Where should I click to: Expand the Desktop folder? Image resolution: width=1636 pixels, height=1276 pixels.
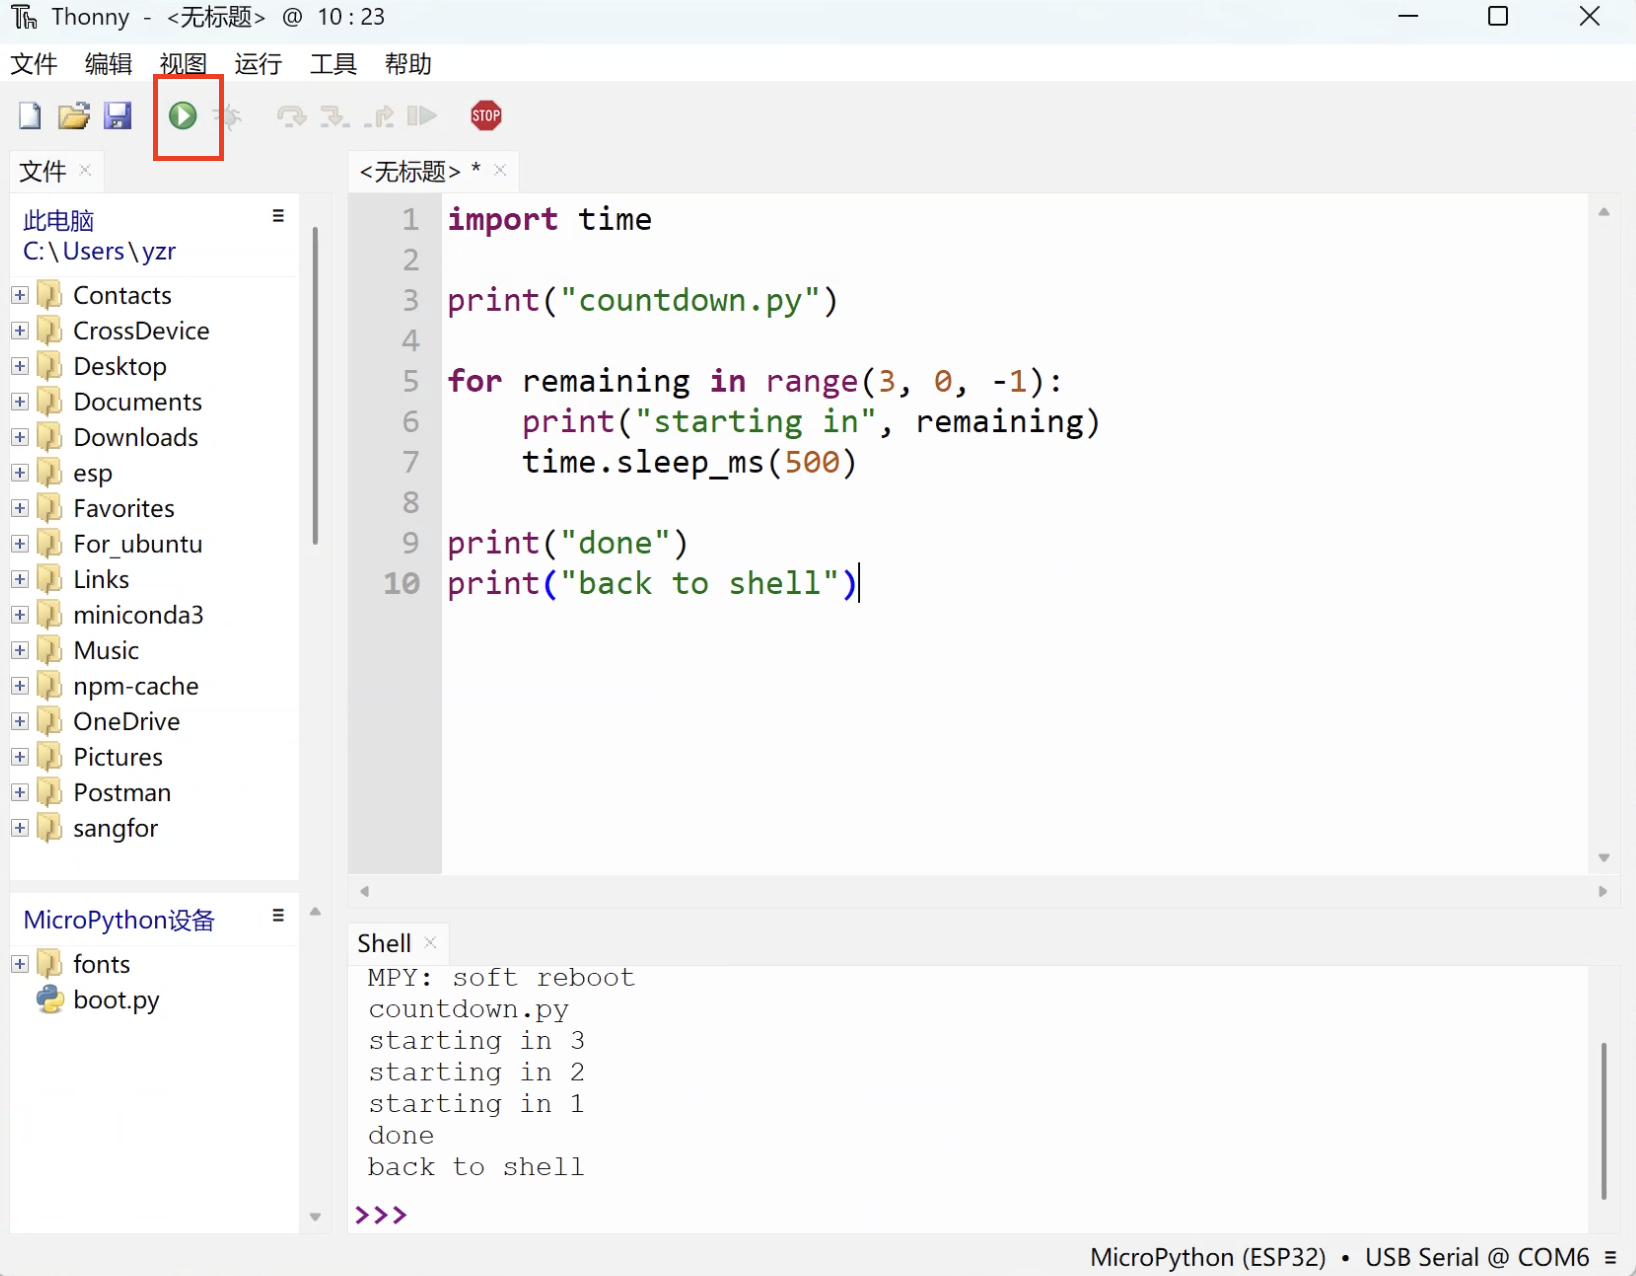[20, 366]
